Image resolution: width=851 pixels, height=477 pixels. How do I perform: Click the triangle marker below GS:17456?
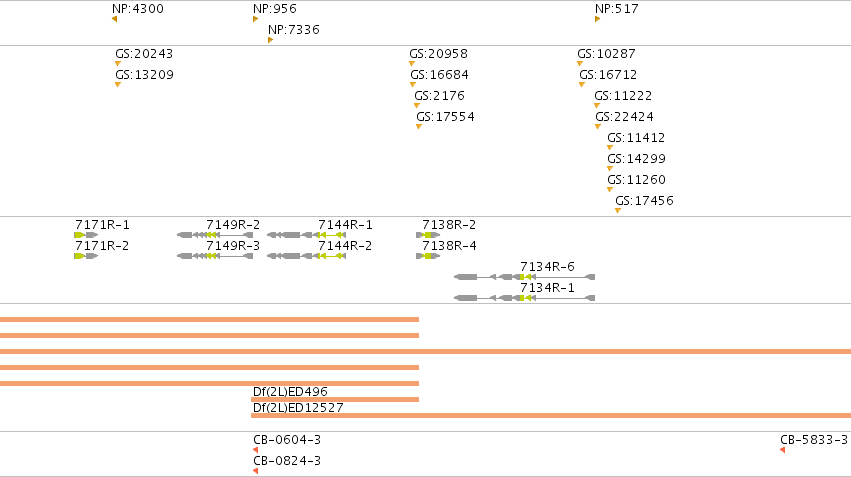(x=618, y=211)
